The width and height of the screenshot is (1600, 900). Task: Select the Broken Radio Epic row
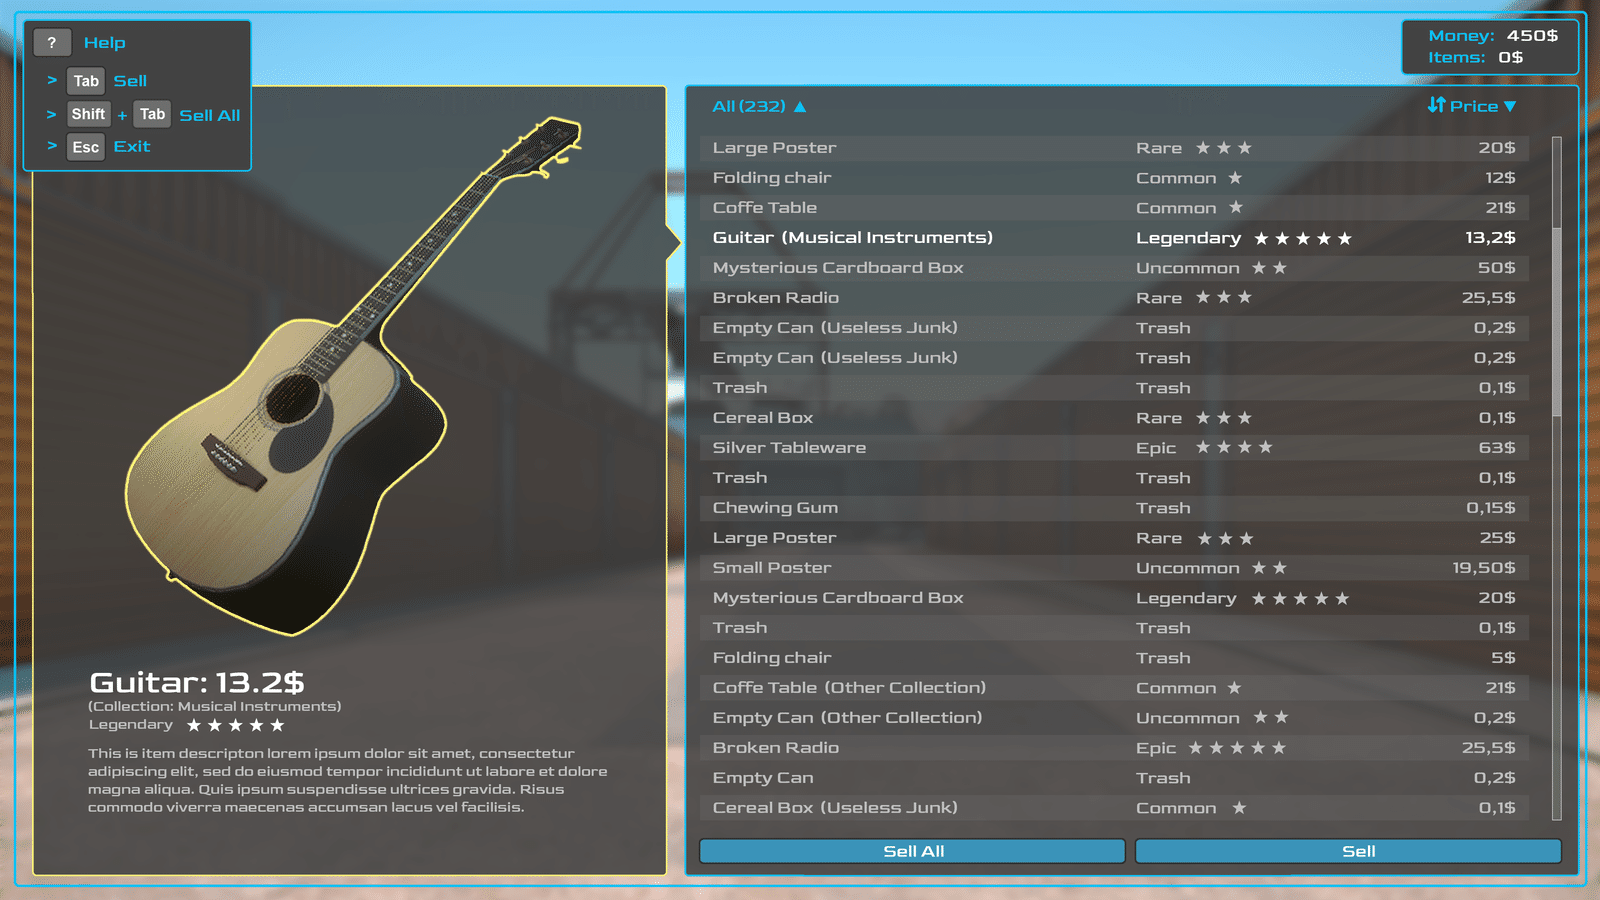[x=1114, y=747]
